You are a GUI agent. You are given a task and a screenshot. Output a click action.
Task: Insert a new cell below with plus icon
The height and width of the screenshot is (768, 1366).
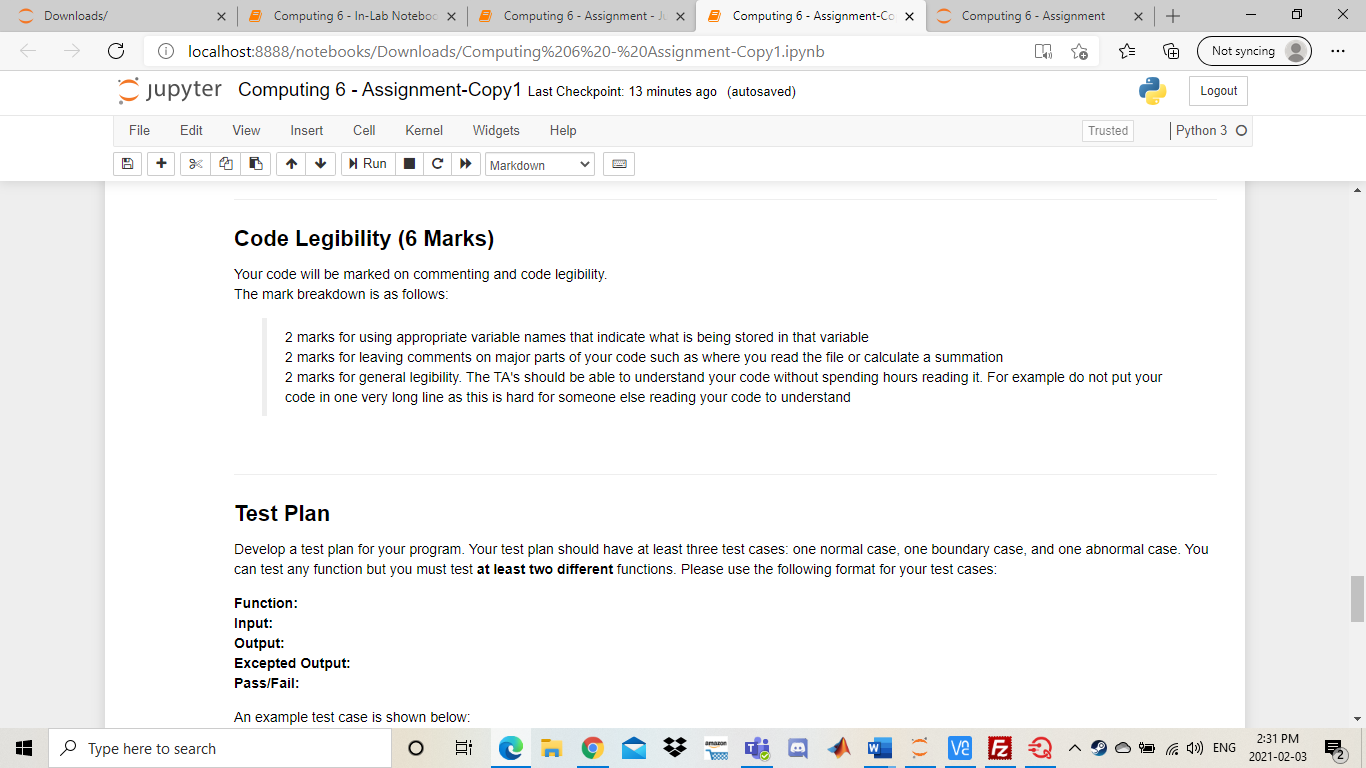(160, 164)
